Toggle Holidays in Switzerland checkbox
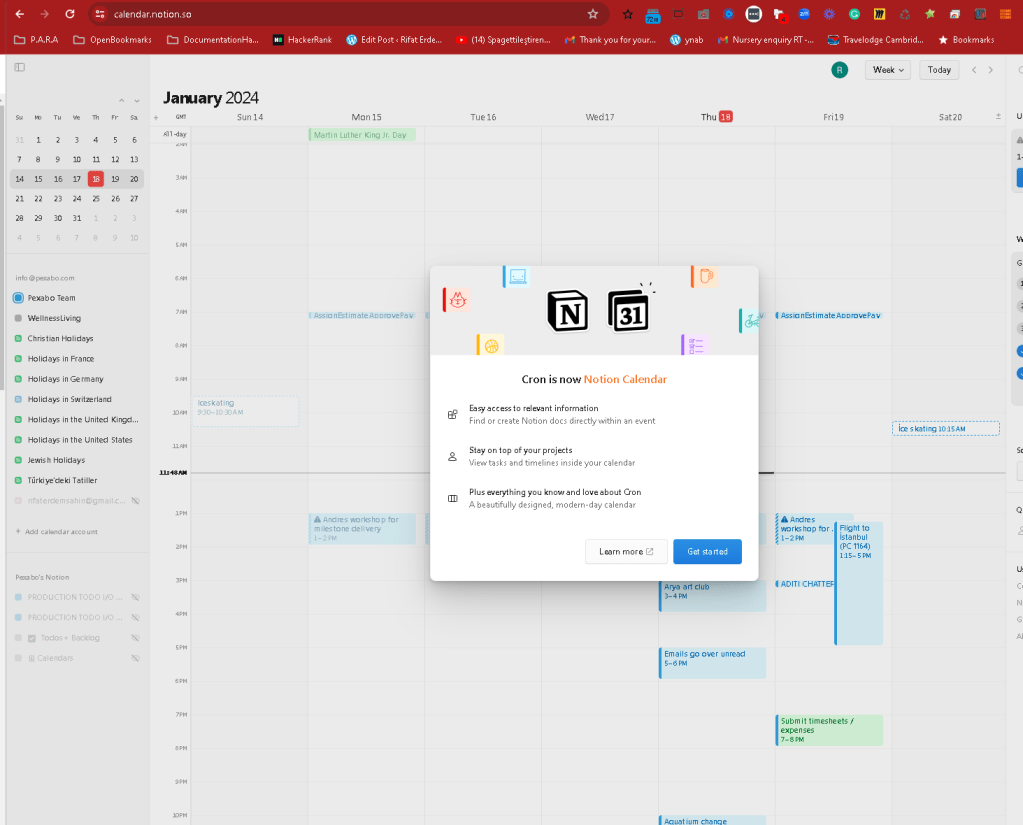This screenshot has width=1023, height=825. point(18,399)
